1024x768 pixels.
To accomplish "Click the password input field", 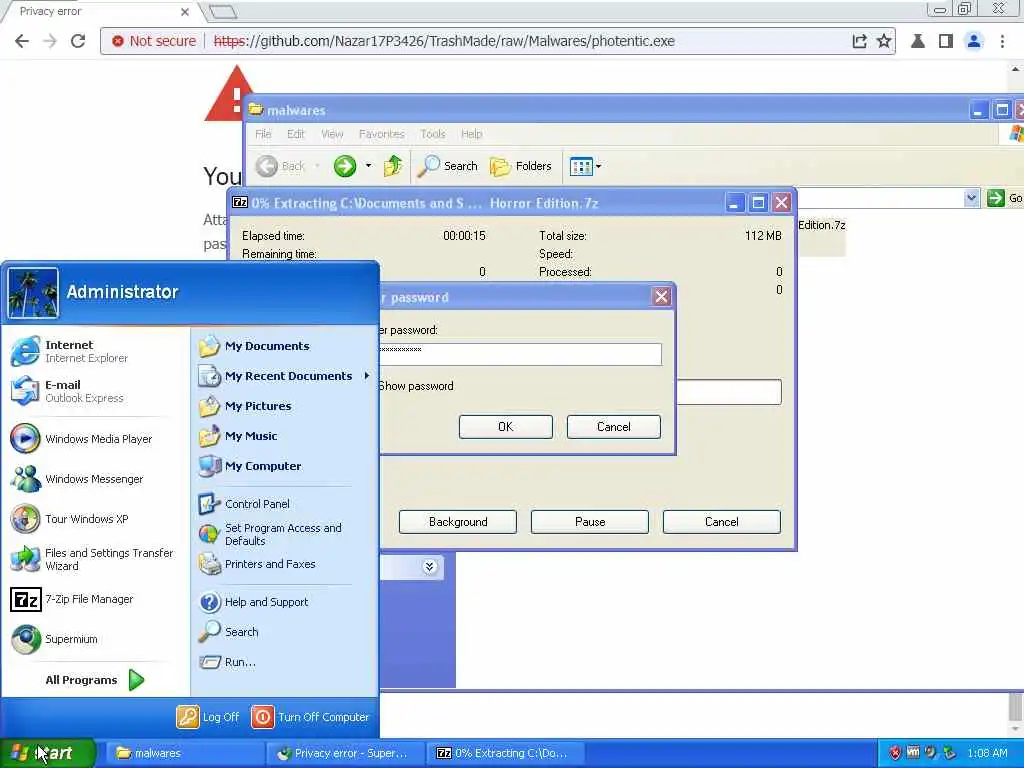I will 520,354.
